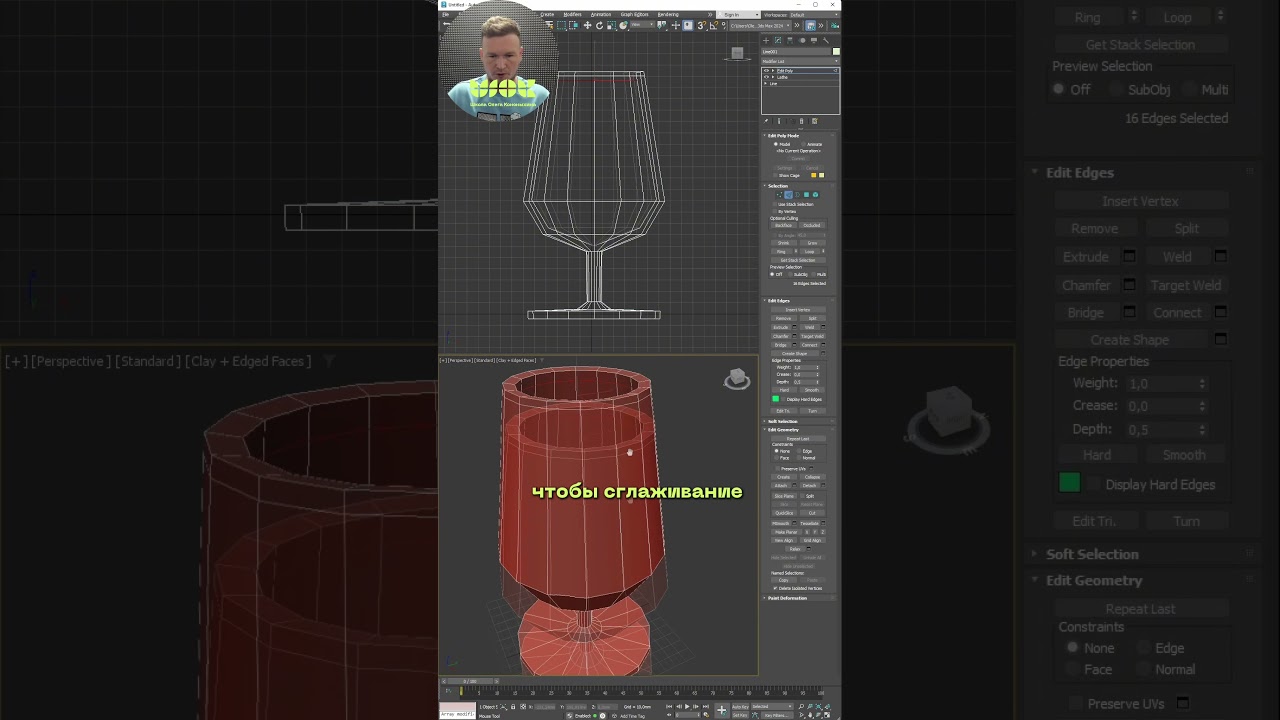Click the Line001 object color swatch
This screenshot has height=720, width=1280.
(x=836, y=52)
